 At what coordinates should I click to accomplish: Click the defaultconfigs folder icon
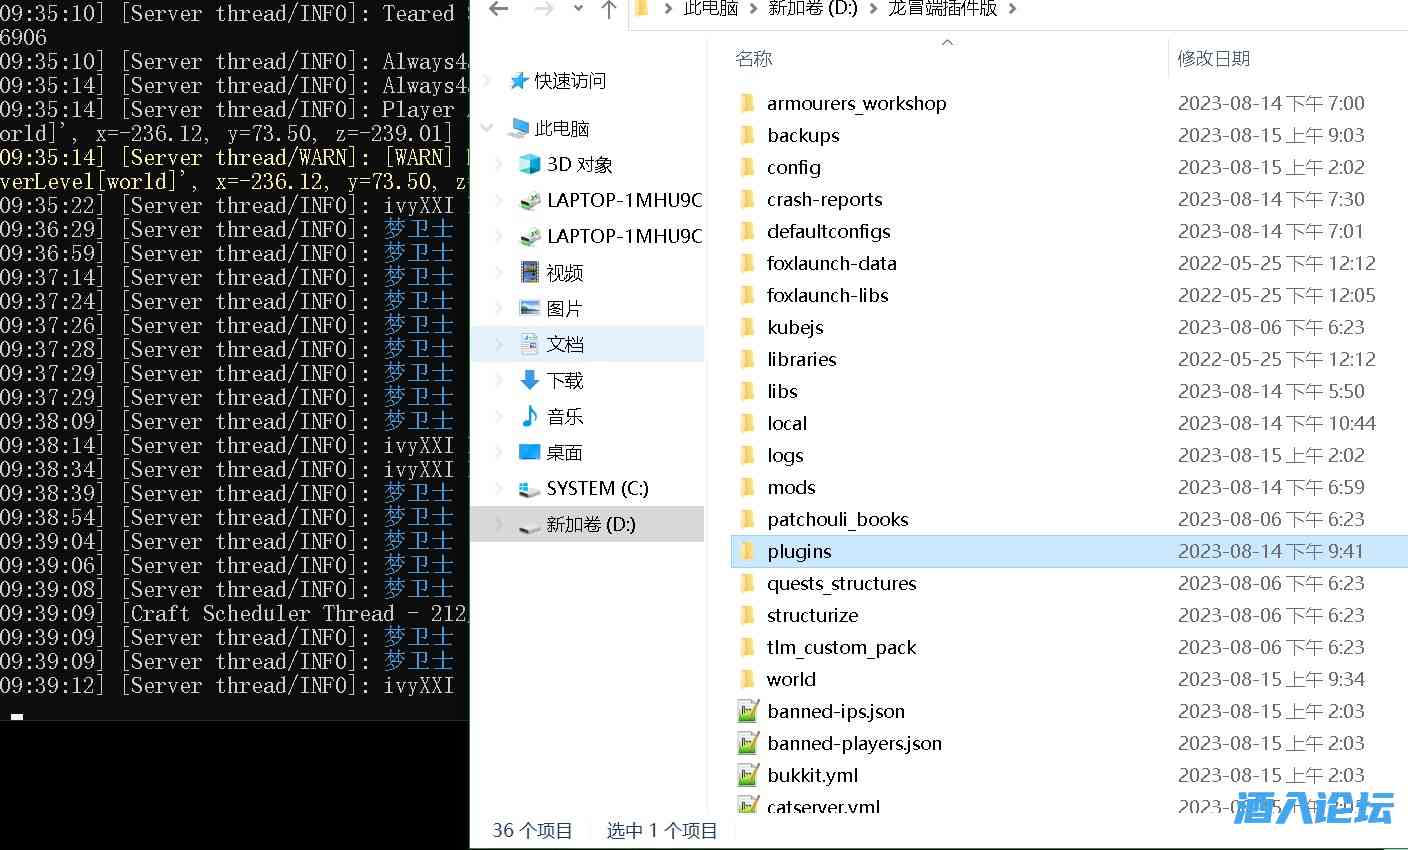click(747, 231)
